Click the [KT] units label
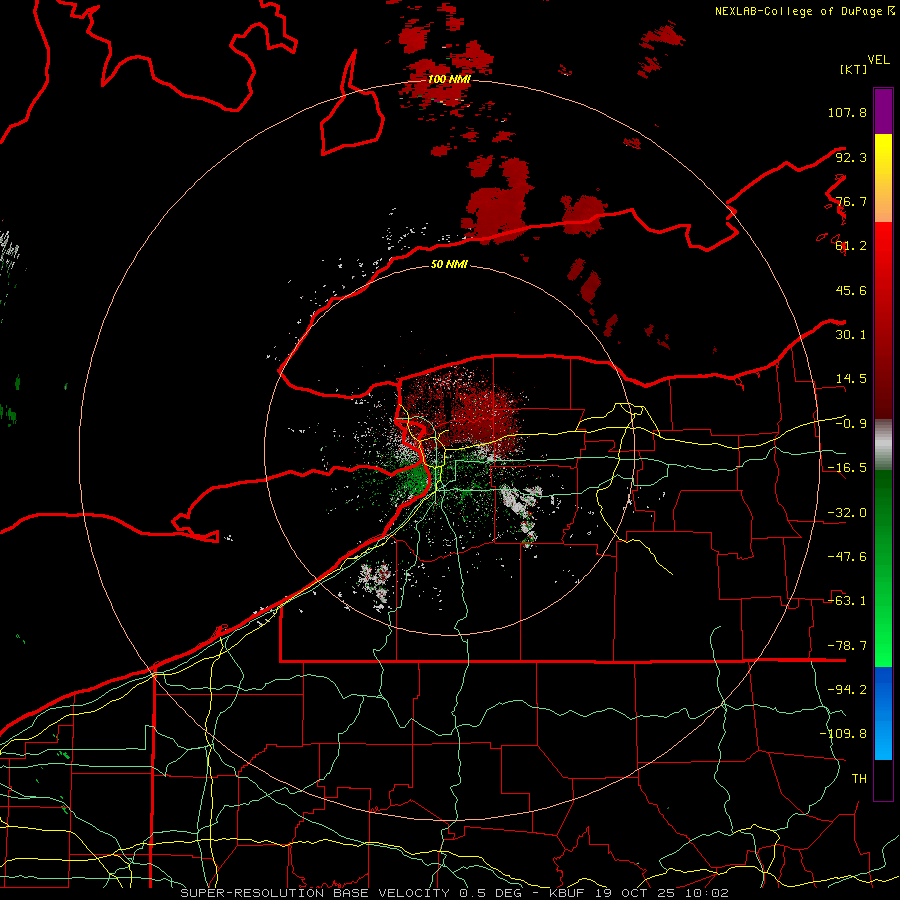 [x=853, y=69]
